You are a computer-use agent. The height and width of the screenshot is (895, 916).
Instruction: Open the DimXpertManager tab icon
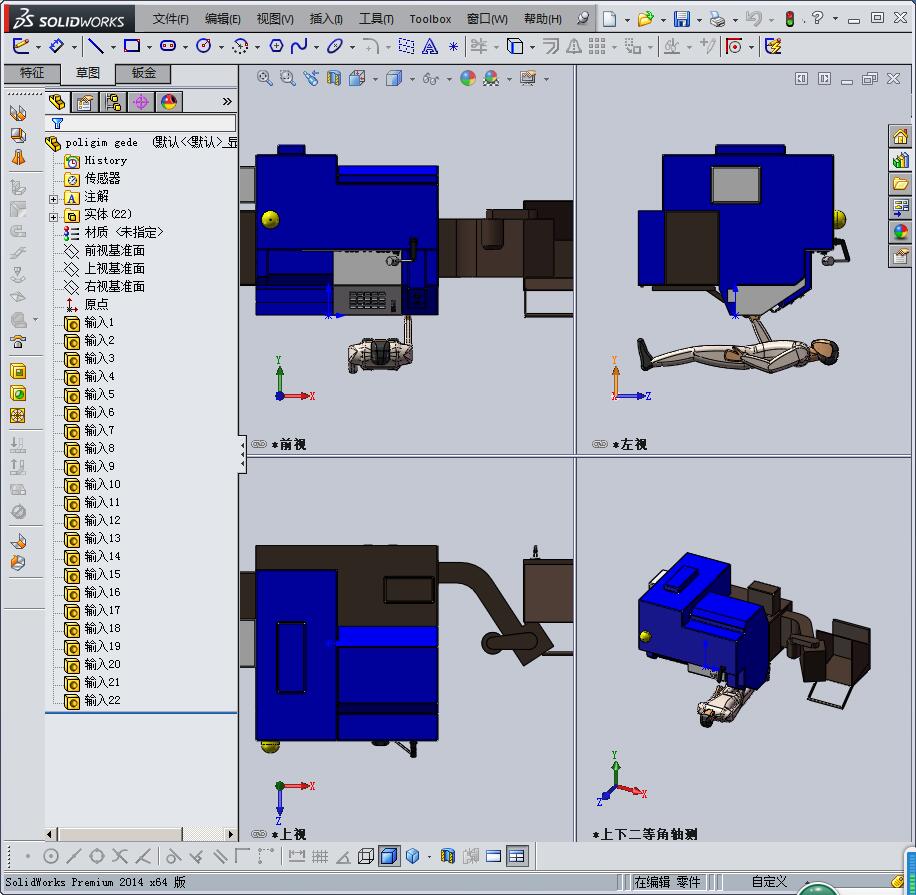[141, 102]
